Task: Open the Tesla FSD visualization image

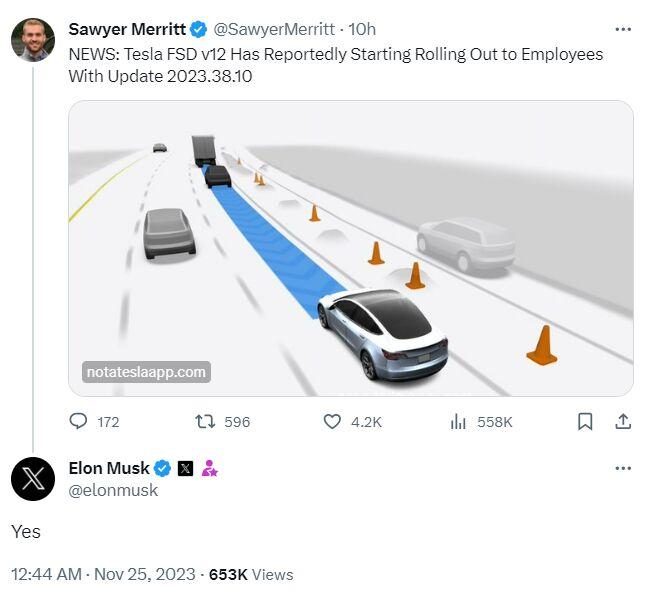Action: coord(350,248)
